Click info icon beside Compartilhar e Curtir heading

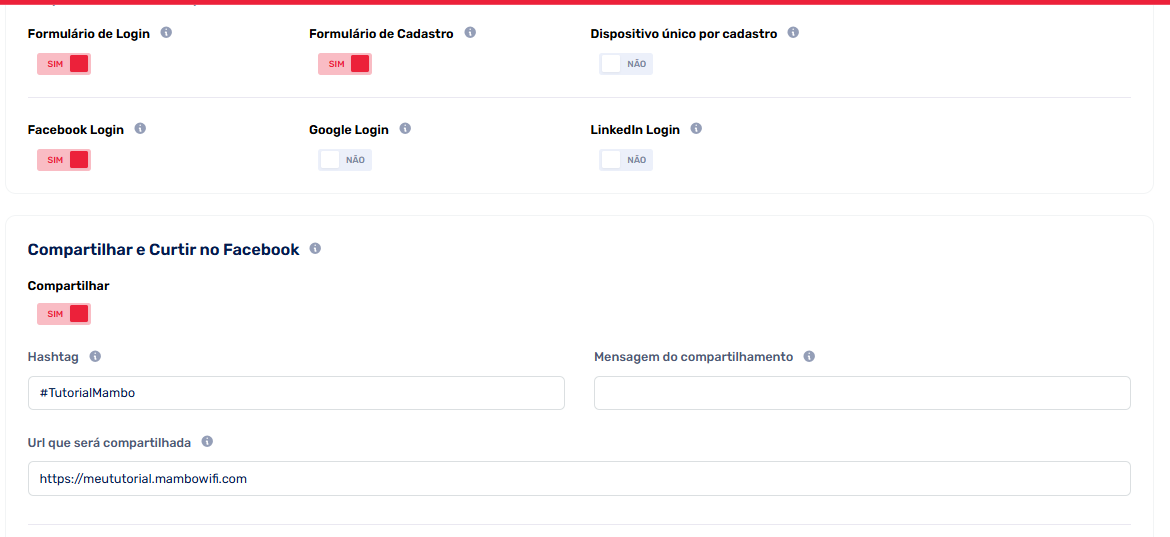pos(315,249)
